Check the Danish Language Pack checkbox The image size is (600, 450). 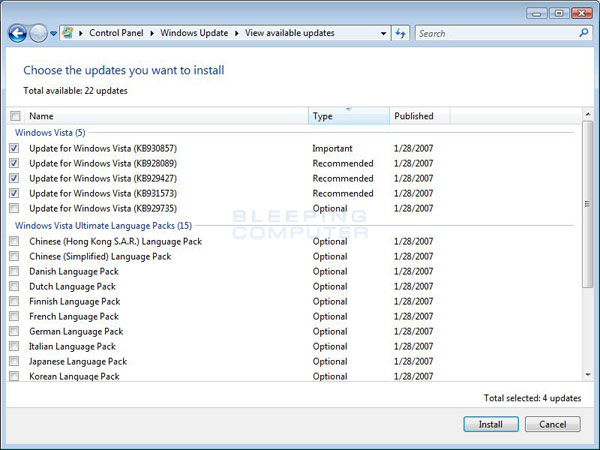tap(14, 271)
